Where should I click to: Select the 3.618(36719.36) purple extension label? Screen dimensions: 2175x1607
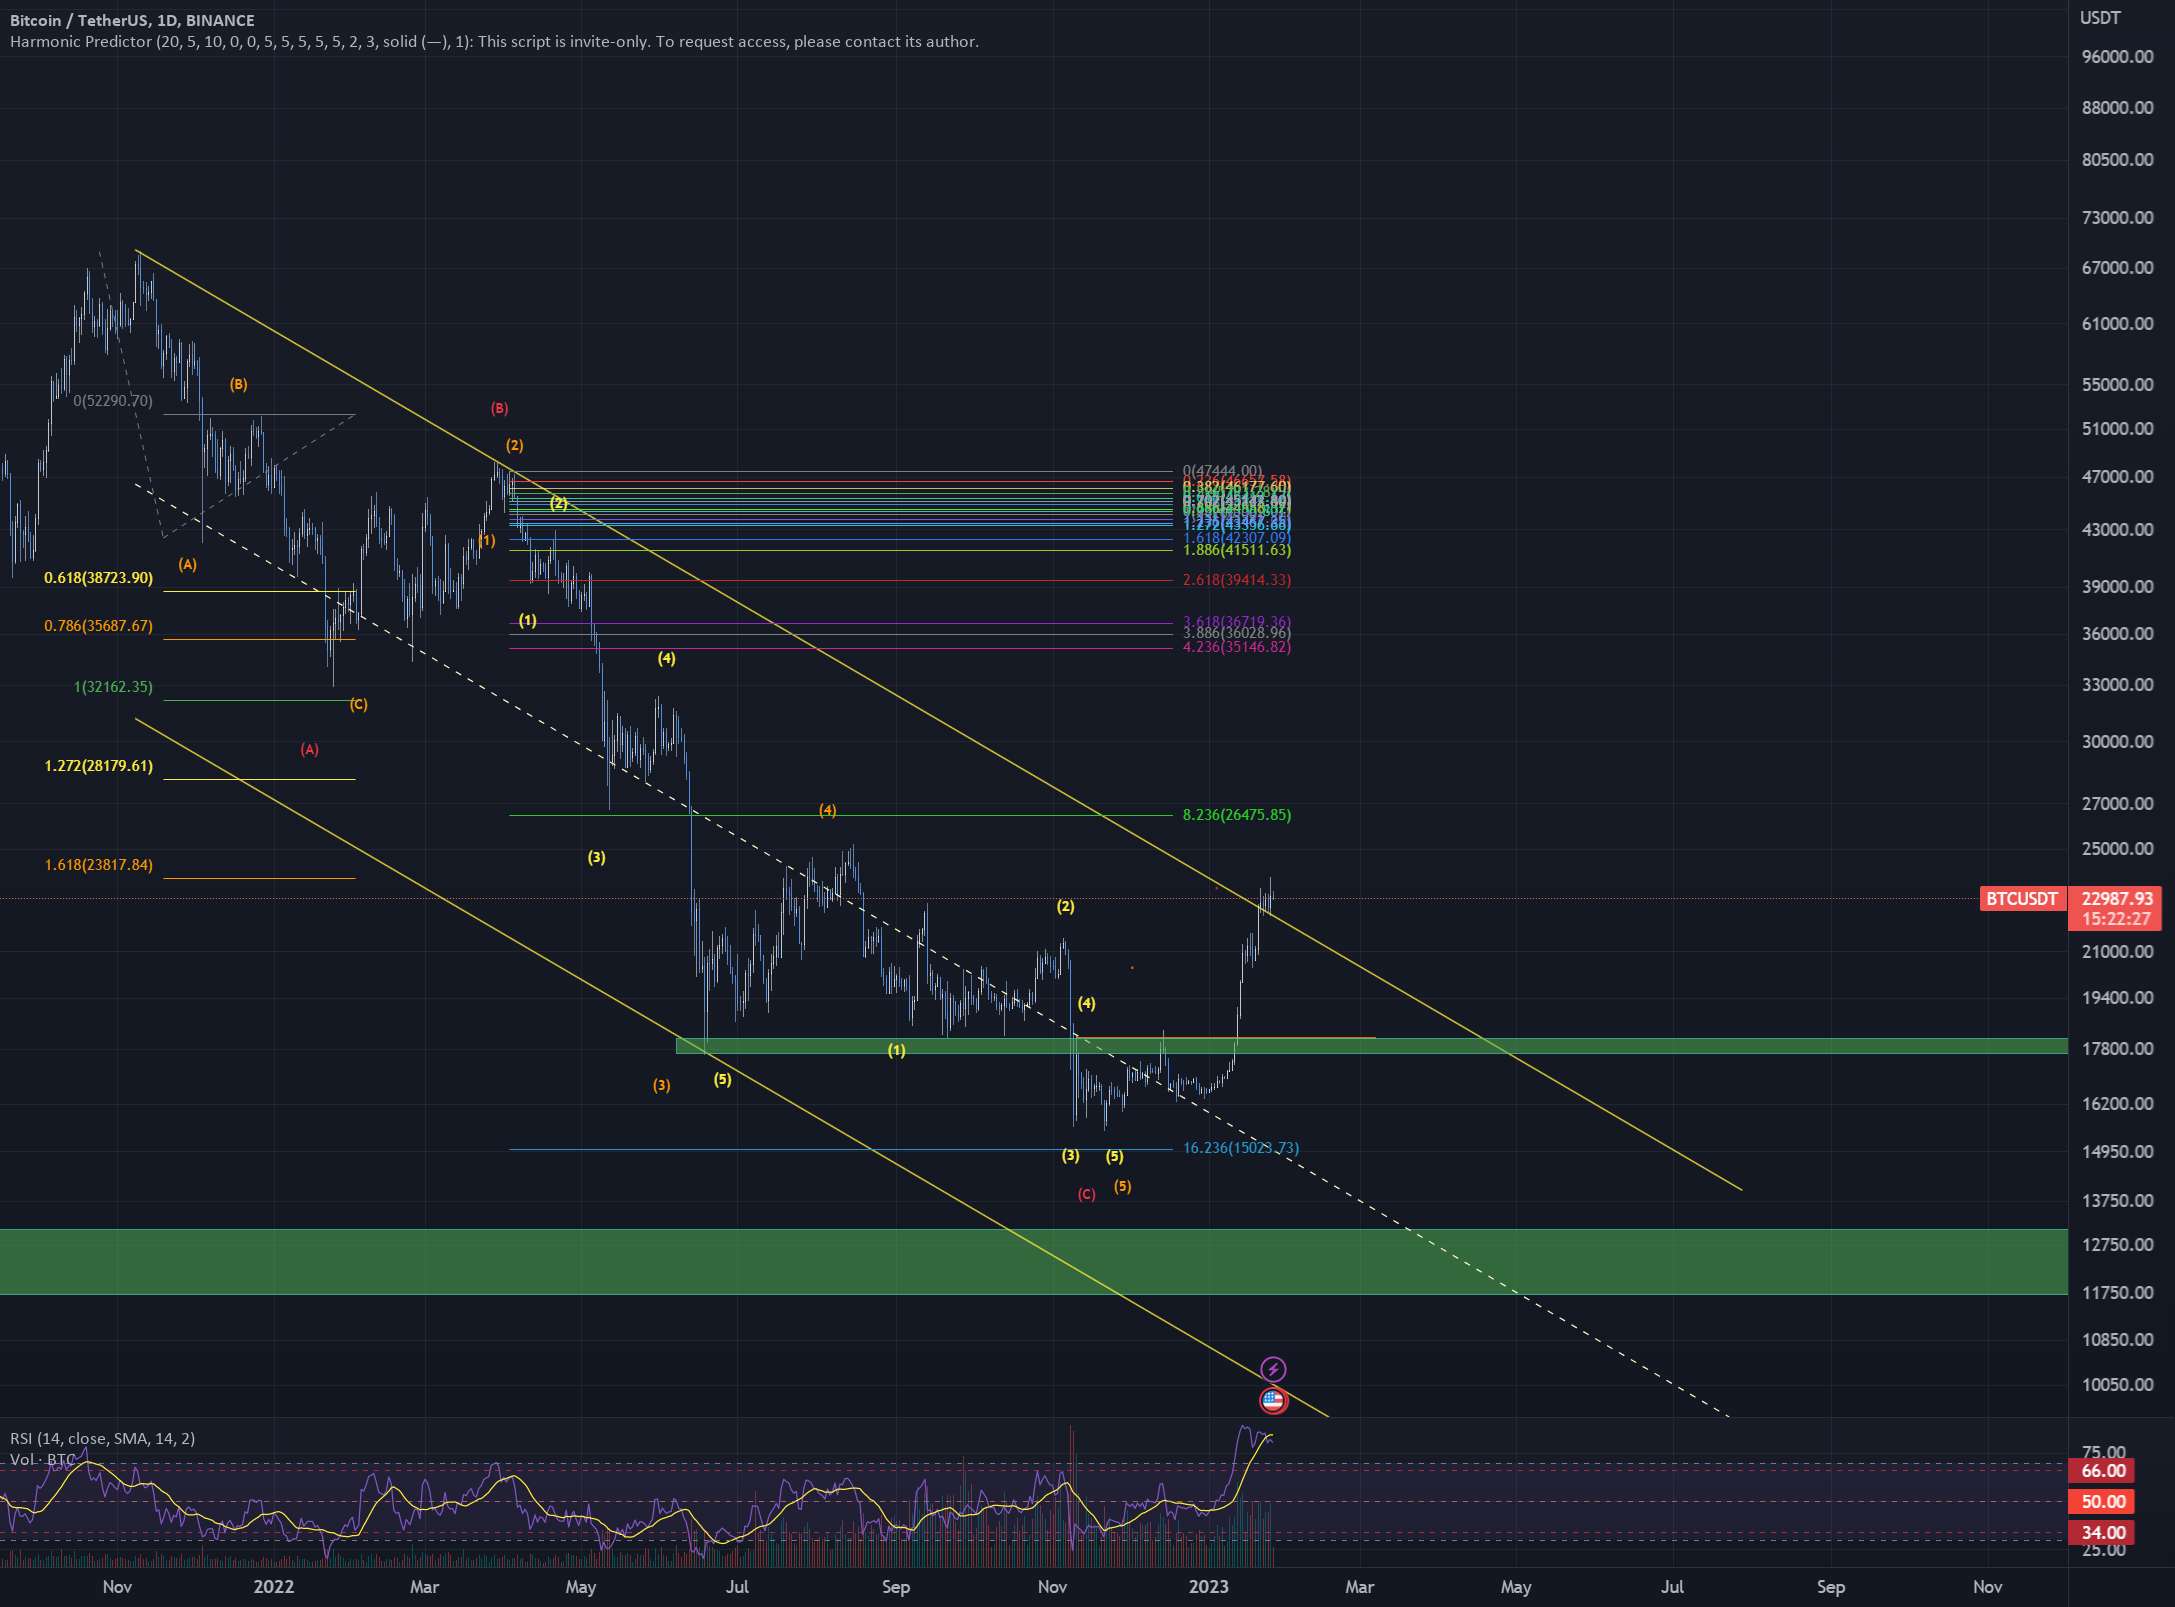(1237, 622)
